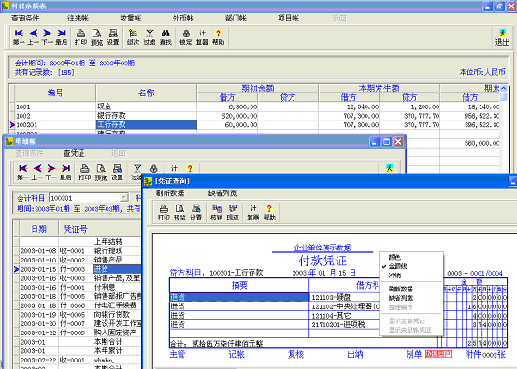Click 刷新数据 in 凭证查询 menu bar

pos(170,193)
